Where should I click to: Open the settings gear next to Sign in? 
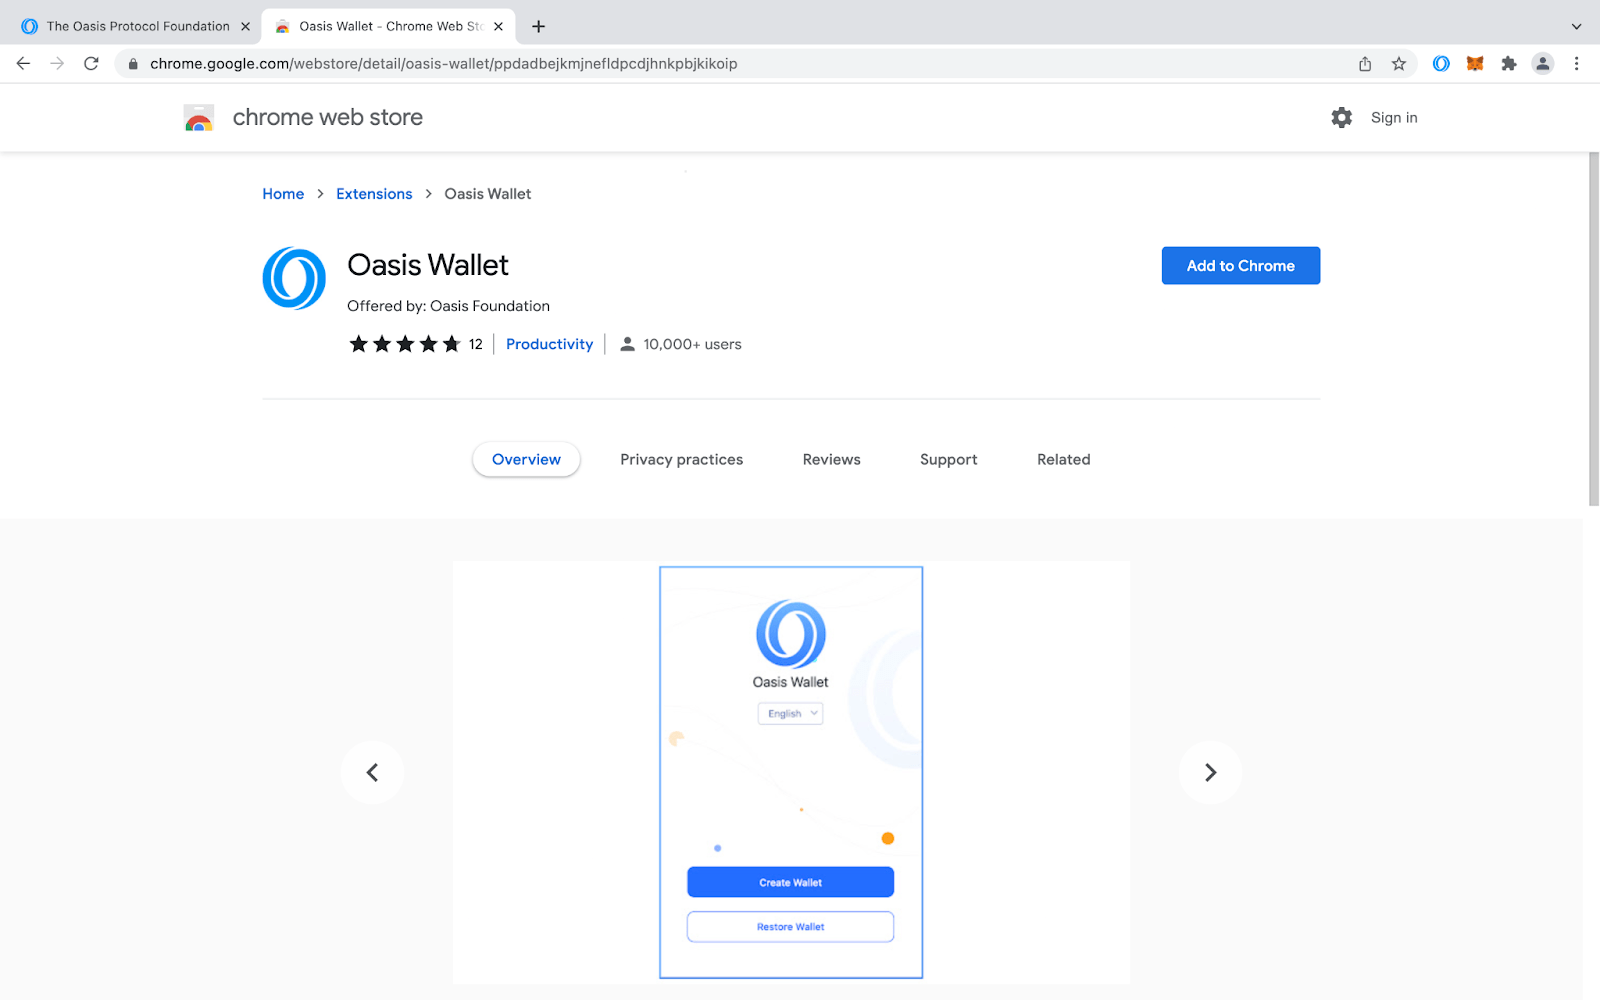pos(1341,117)
